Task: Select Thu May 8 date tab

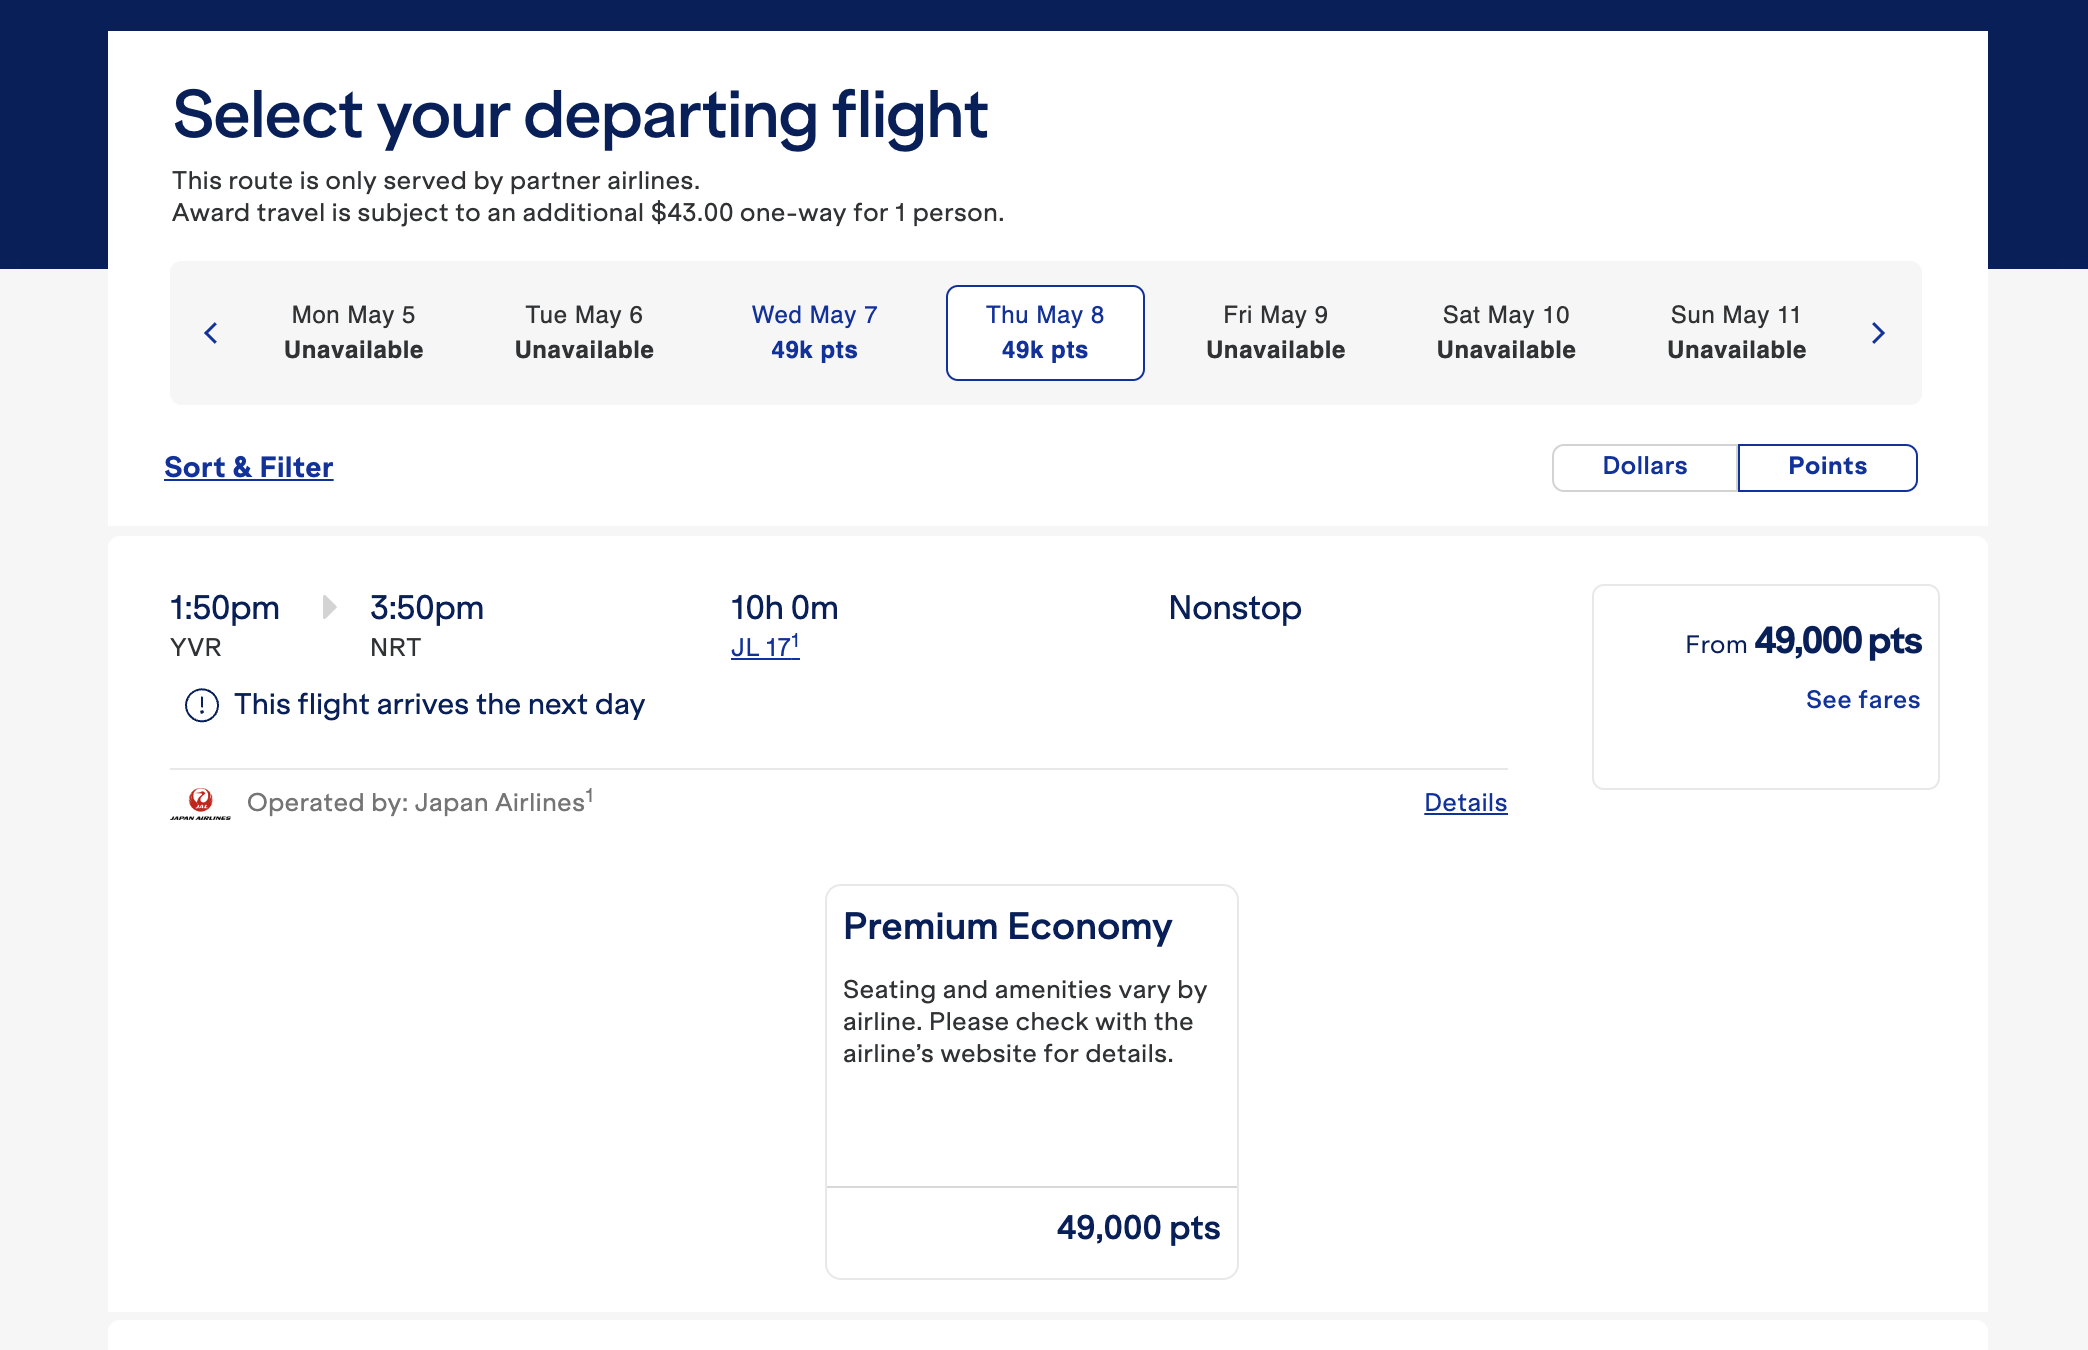Action: point(1045,333)
